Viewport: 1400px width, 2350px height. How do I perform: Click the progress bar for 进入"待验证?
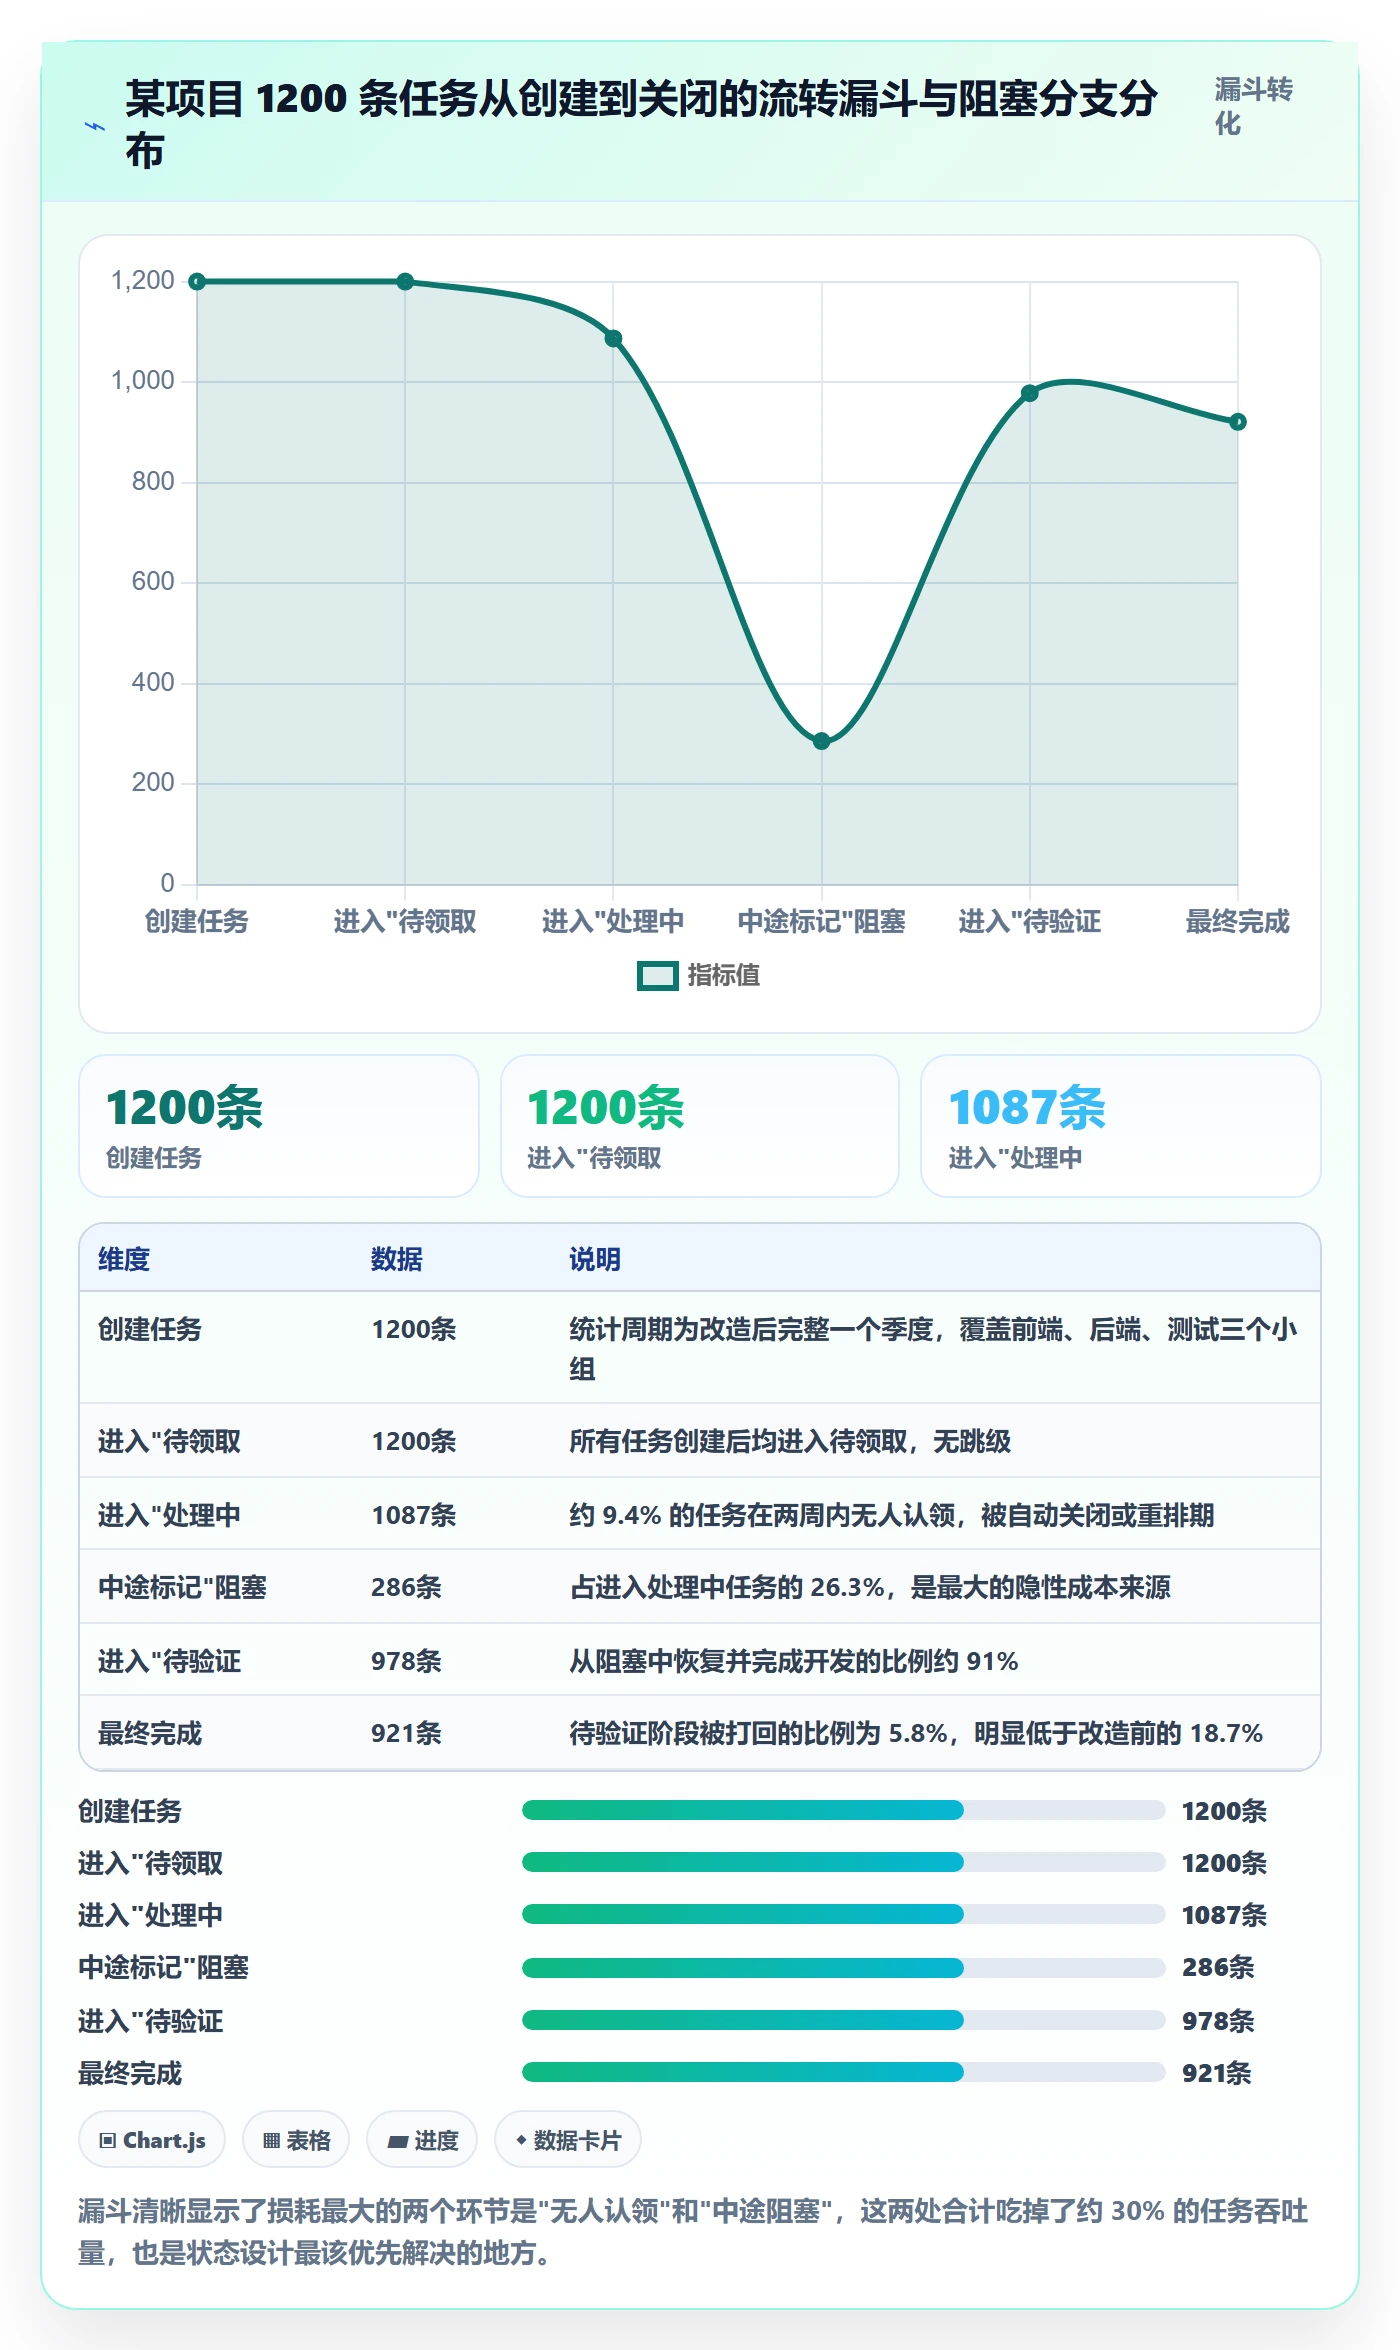point(843,2020)
